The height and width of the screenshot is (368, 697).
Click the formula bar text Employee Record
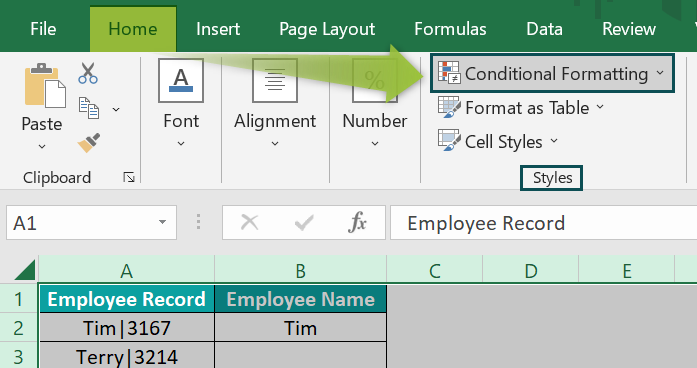[x=486, y=223]
